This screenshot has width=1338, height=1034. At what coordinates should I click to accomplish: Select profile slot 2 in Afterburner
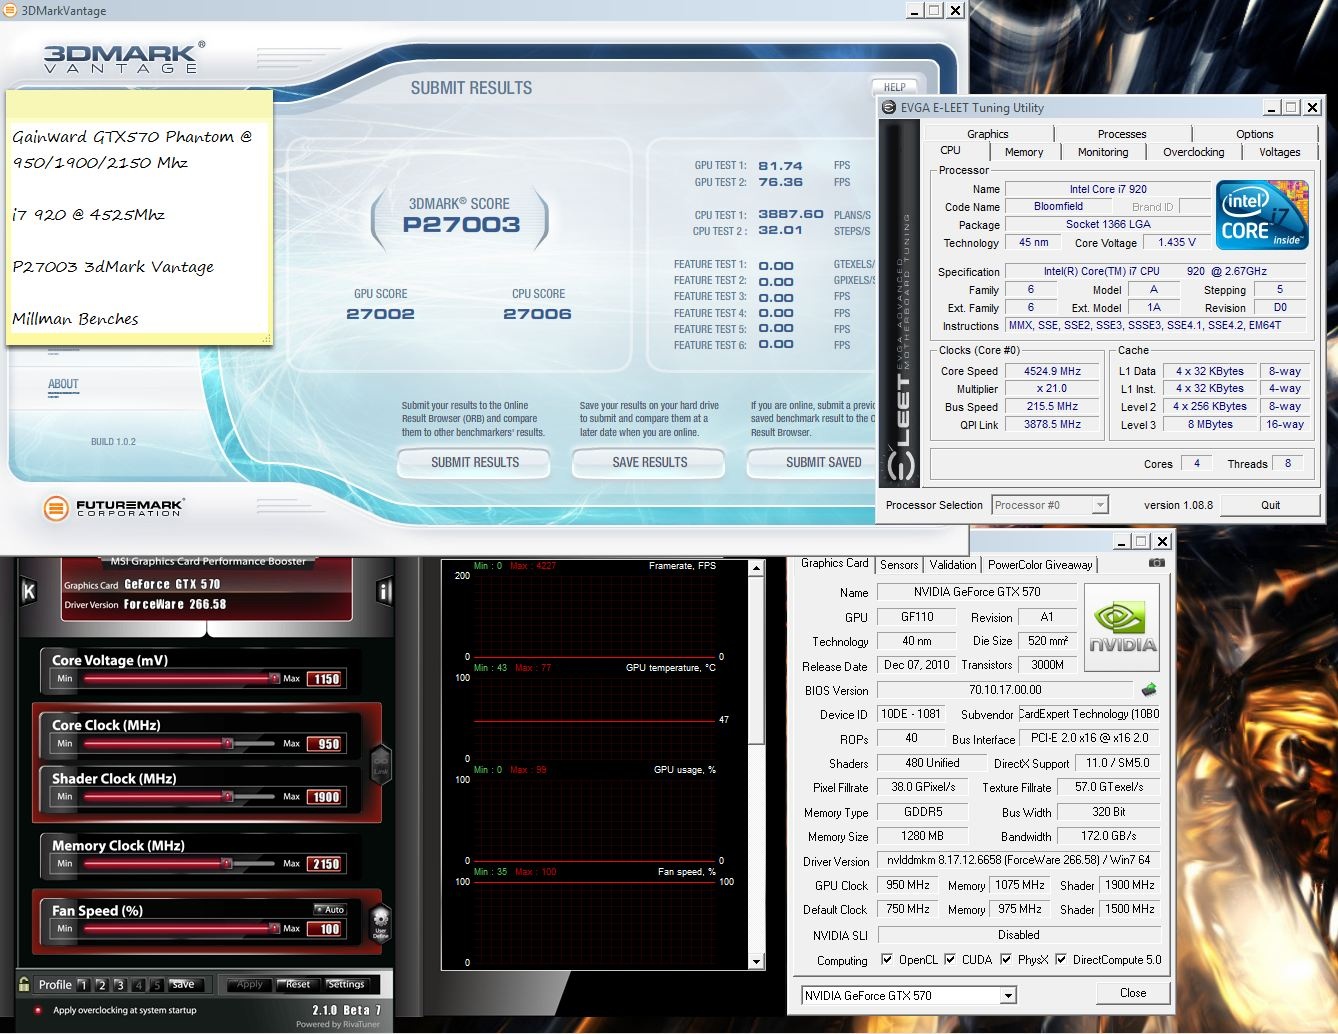coord(101,985)
